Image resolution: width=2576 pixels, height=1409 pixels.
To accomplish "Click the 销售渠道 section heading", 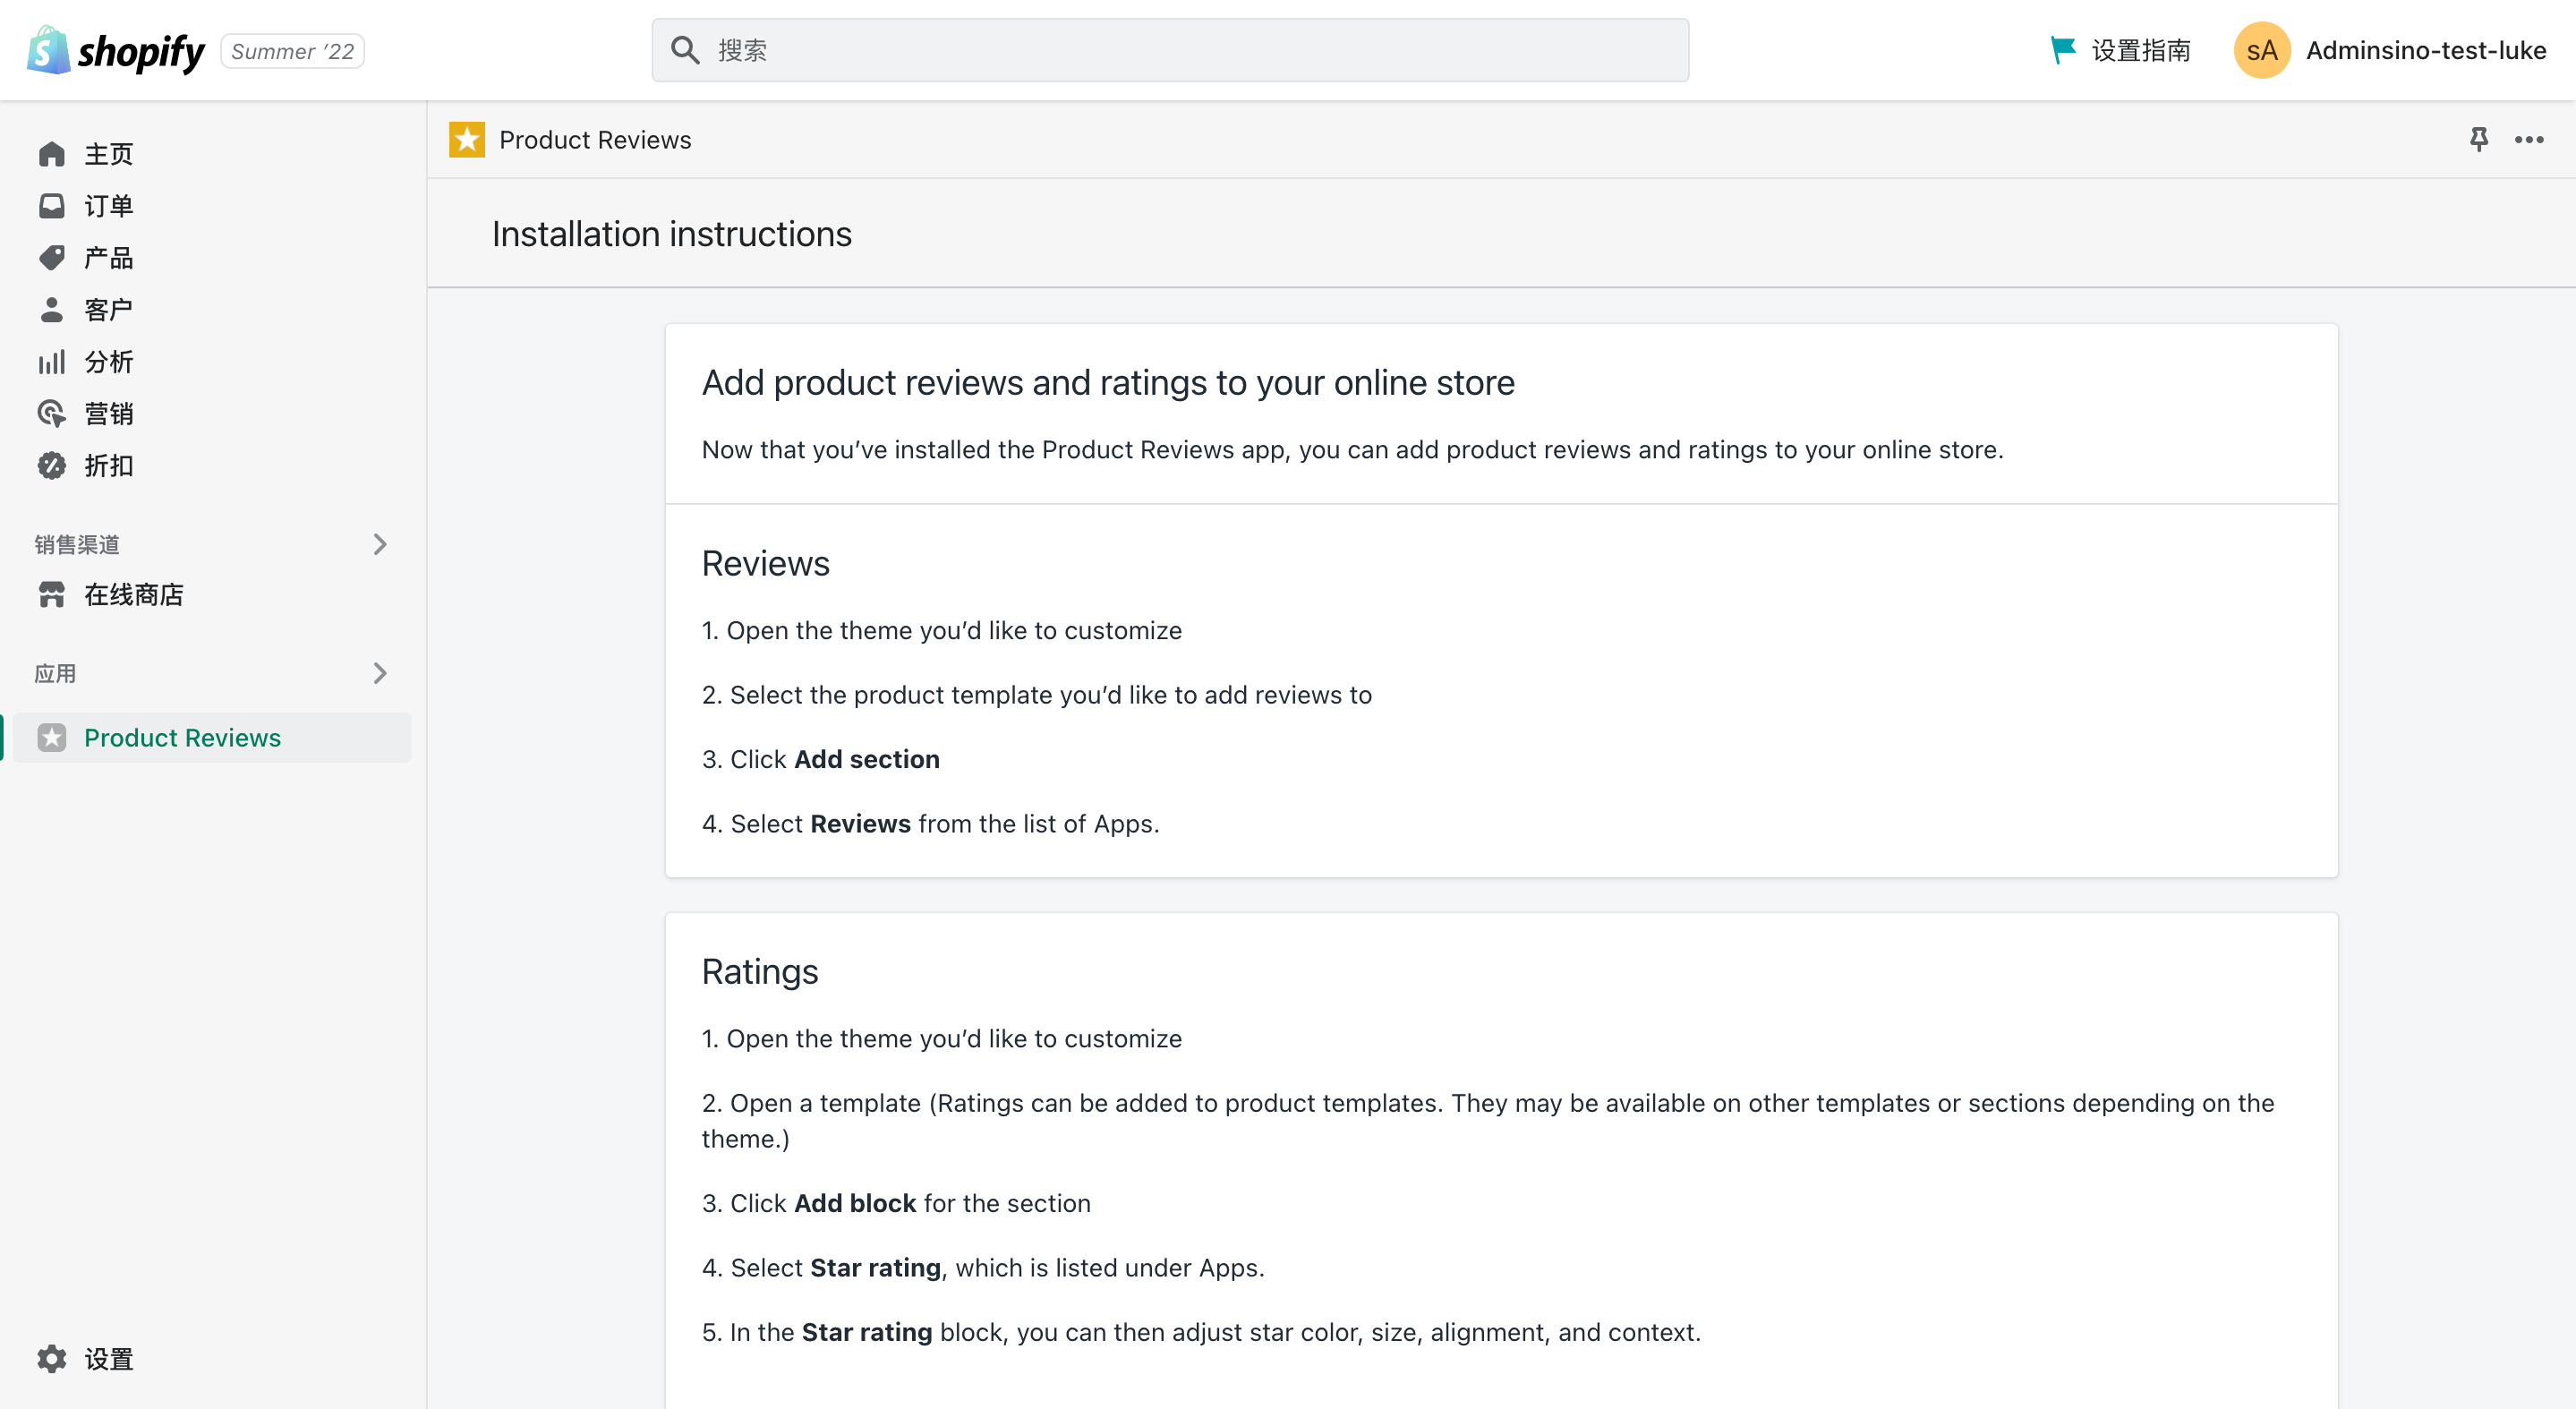I will (77, 544).
